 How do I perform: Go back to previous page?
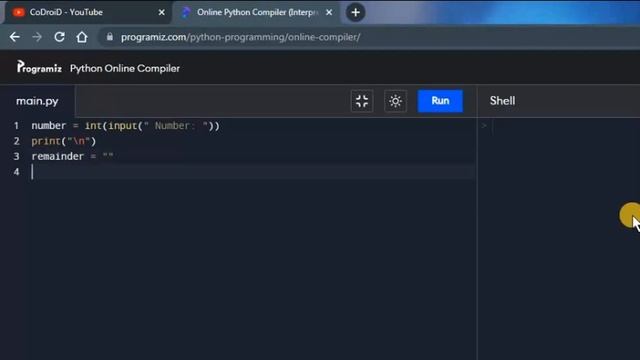tap(15, 37)
